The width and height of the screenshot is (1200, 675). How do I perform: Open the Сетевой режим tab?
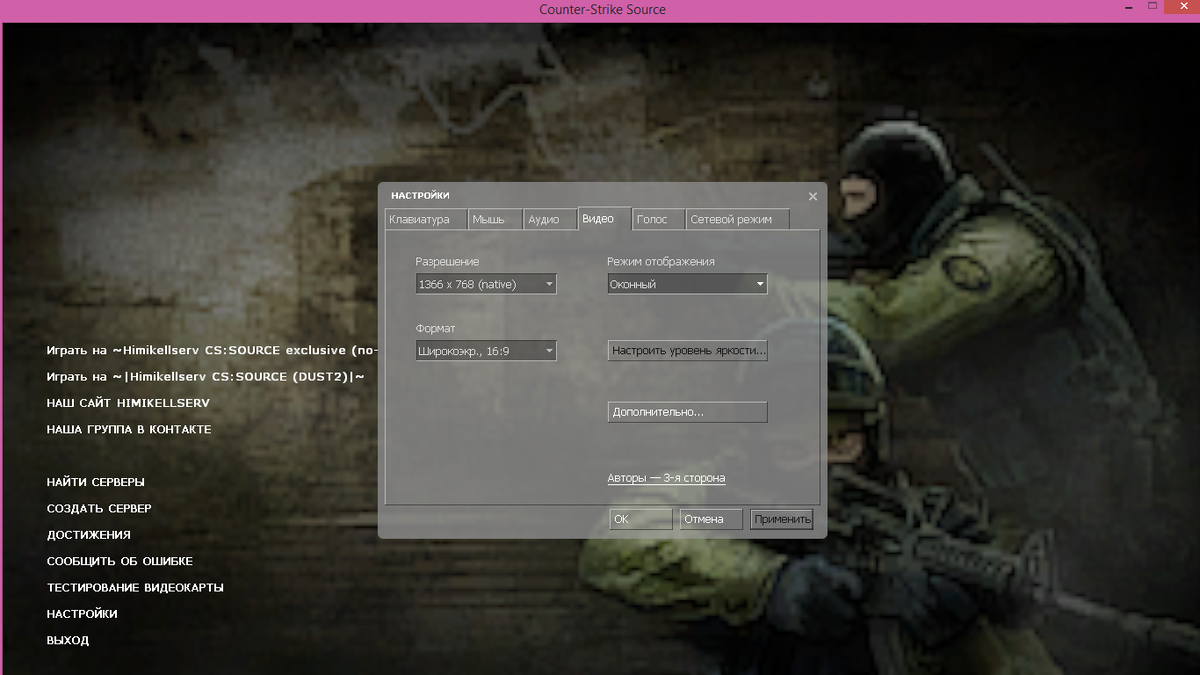738,219
